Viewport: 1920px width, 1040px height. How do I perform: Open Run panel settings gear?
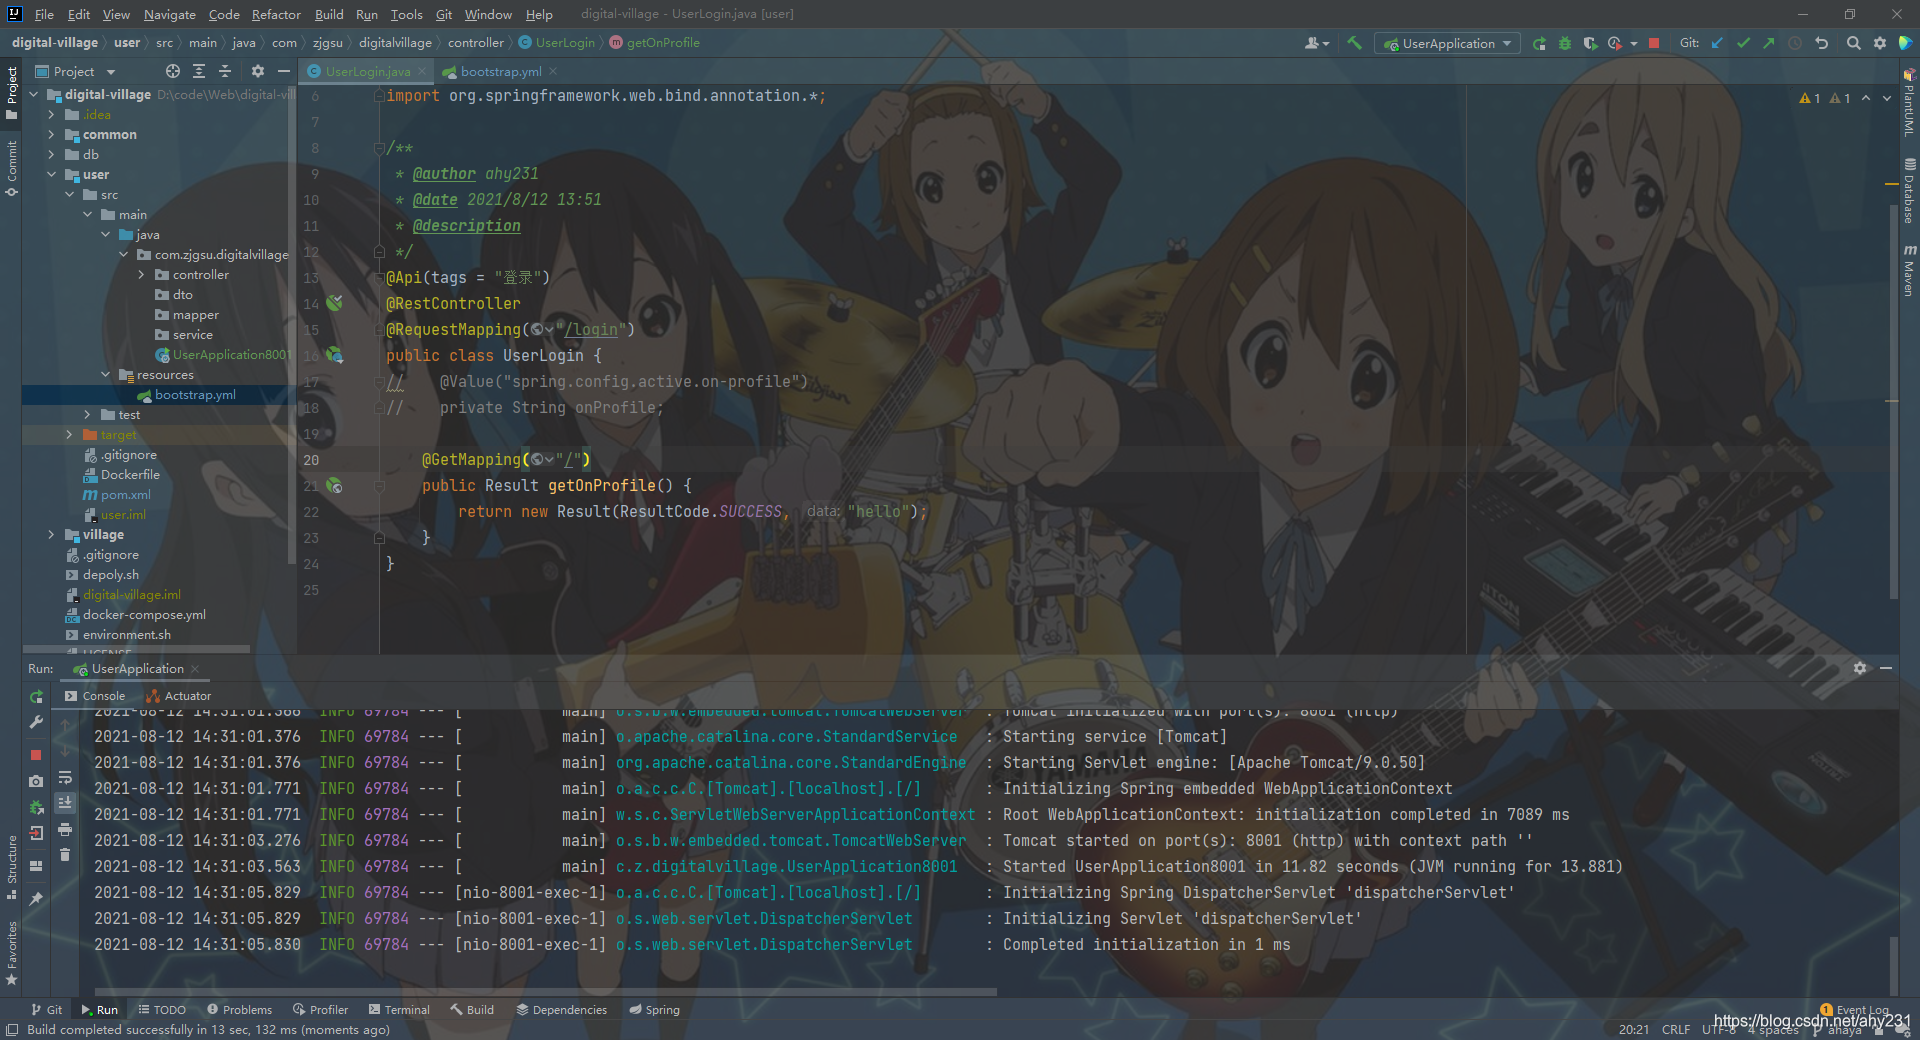coord(1860,668)
